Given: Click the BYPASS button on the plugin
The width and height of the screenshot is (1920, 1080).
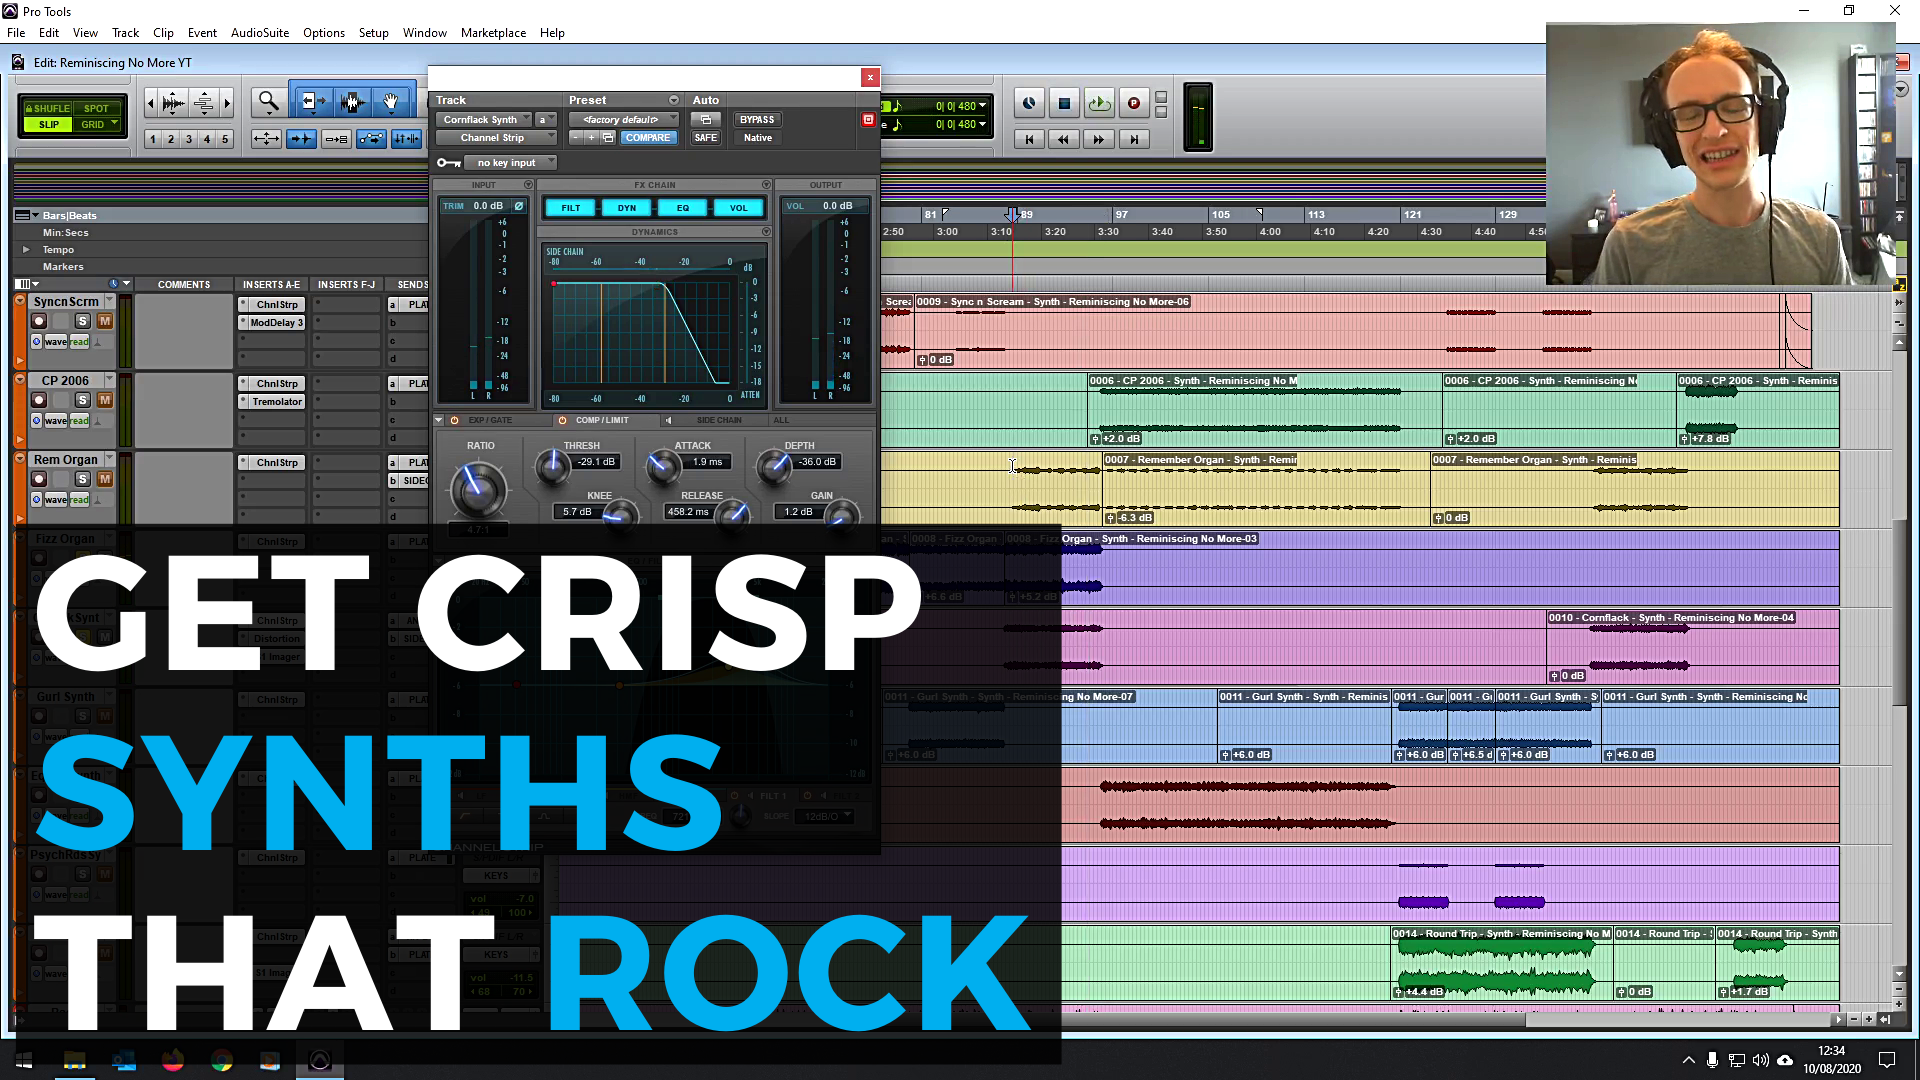Looking at the screenshot, I should (756, 119).
